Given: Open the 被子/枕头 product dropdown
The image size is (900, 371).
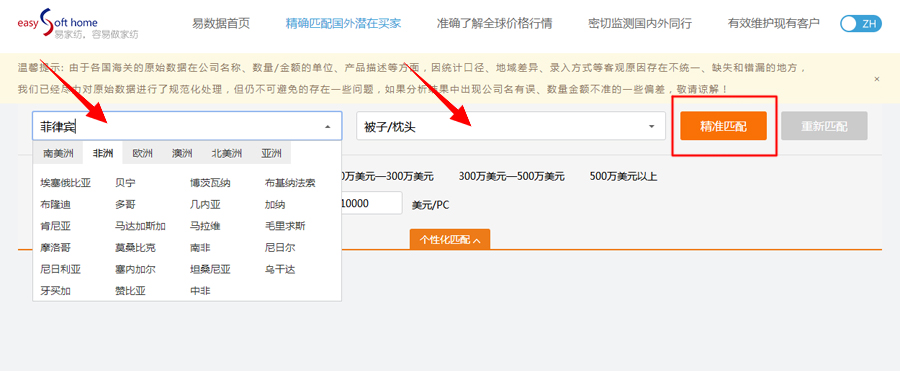Looking at the screenshot, I should pyautogui.click(x=511, y=126).
